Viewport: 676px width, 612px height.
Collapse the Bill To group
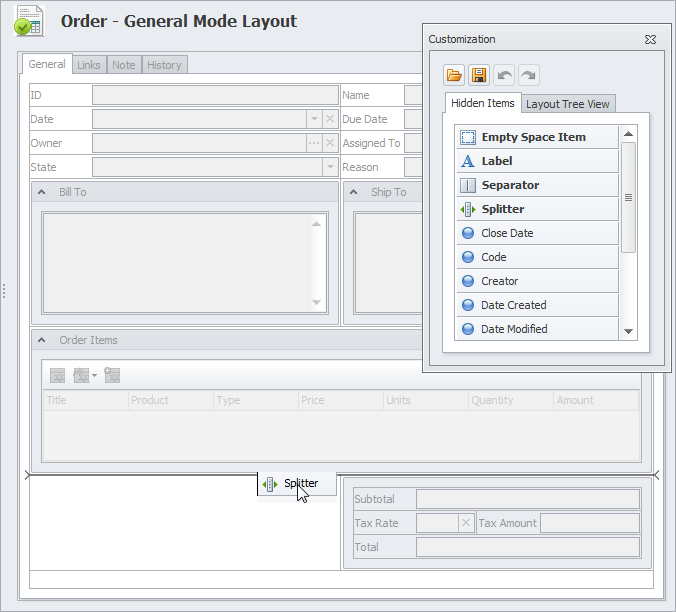pyautogui.click(x=42, y=192)
